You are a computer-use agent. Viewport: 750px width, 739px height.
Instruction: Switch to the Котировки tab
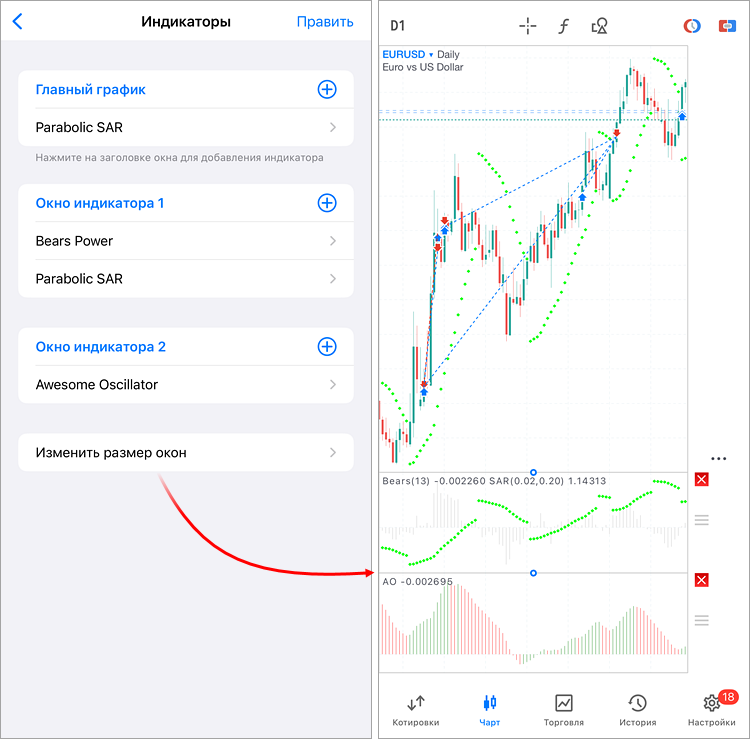[416, 711]
